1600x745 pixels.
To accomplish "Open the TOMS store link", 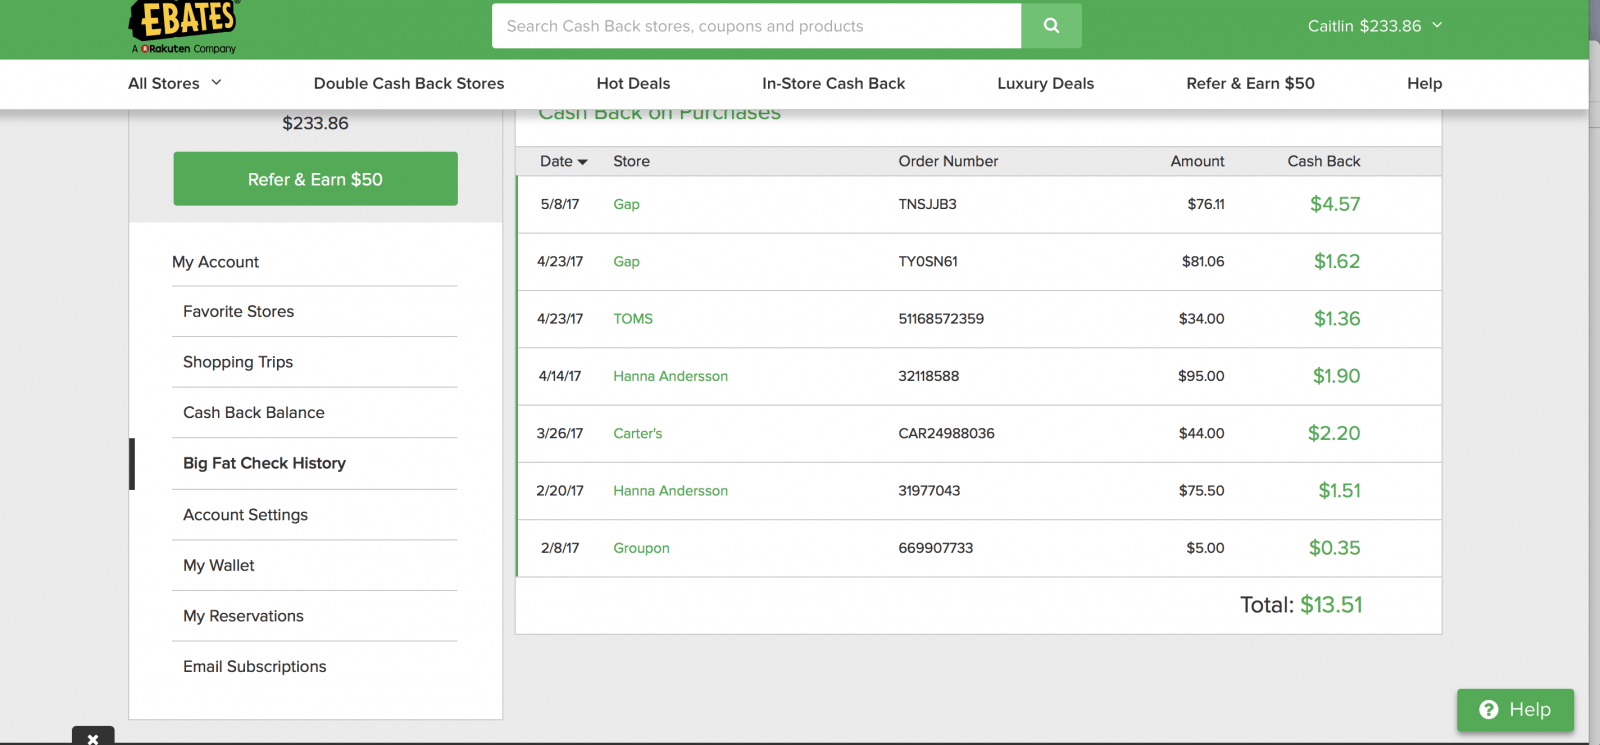I will (633, 319).
